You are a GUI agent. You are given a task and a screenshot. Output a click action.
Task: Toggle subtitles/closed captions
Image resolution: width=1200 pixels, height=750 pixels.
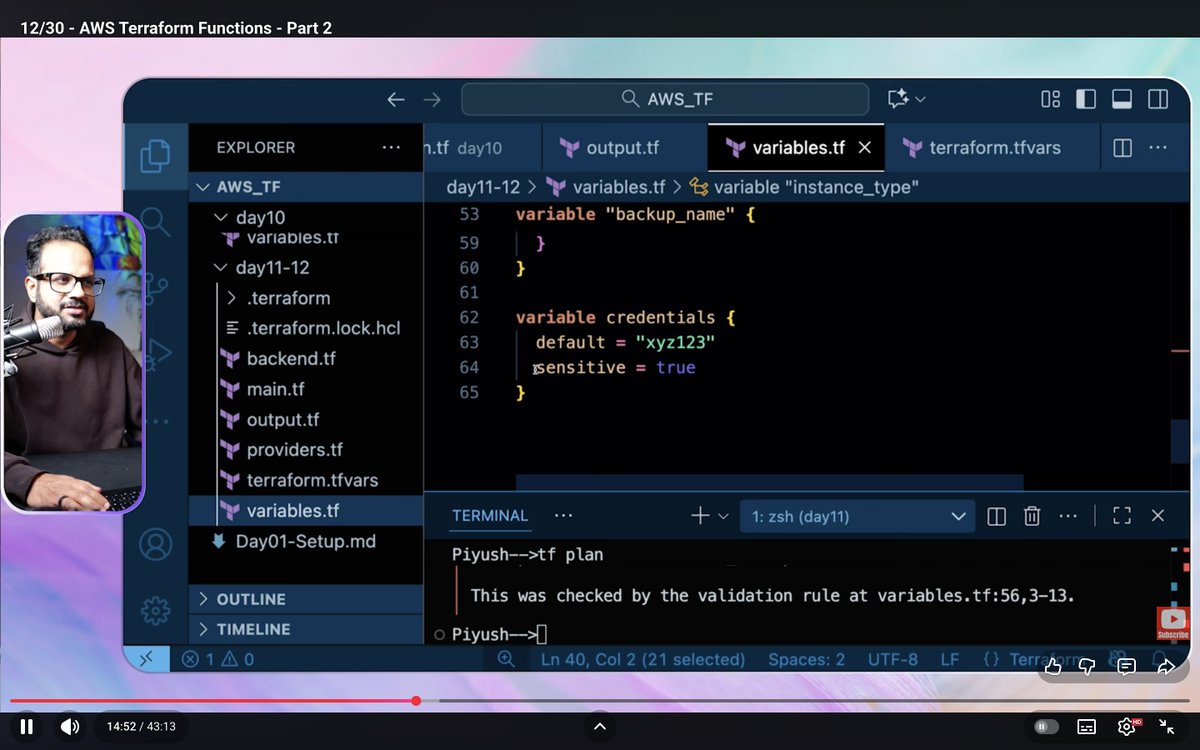(x=1086, y=726)
